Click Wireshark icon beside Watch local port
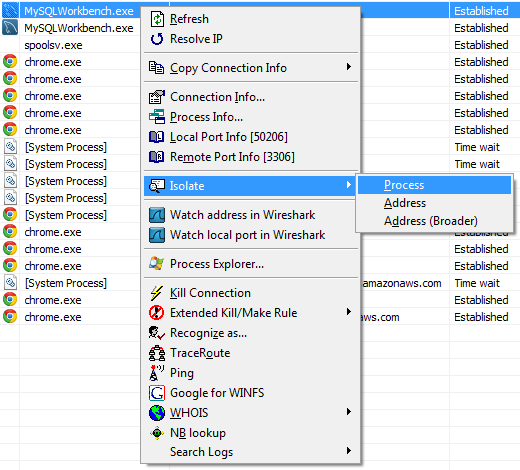 click(157, 235)
